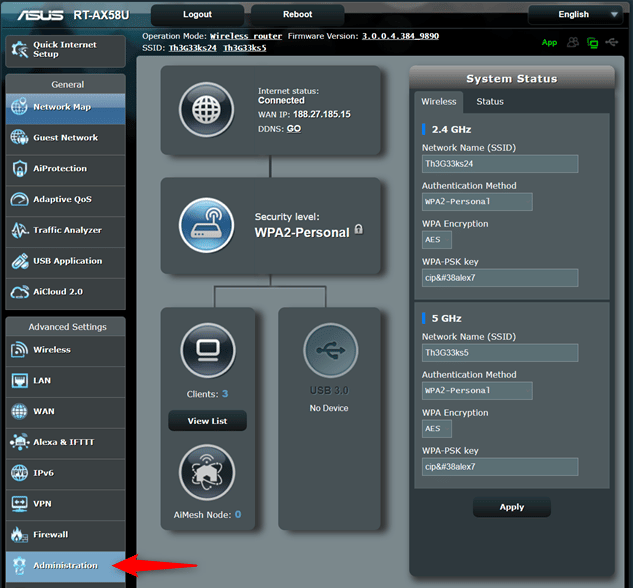Viewport: 633px width, 588px height.
Task: Click the green network clients status icon
Action: coord(593,43)
